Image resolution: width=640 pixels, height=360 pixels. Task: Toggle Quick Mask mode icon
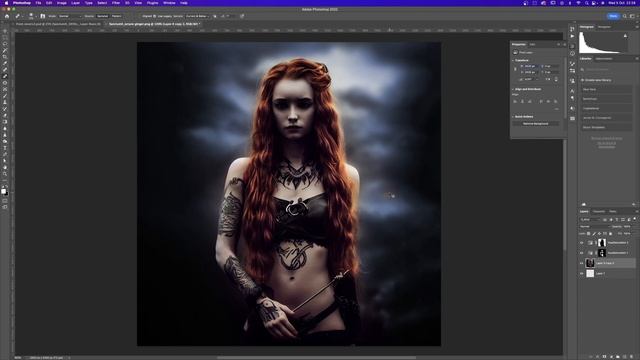(x=5, y=200)
